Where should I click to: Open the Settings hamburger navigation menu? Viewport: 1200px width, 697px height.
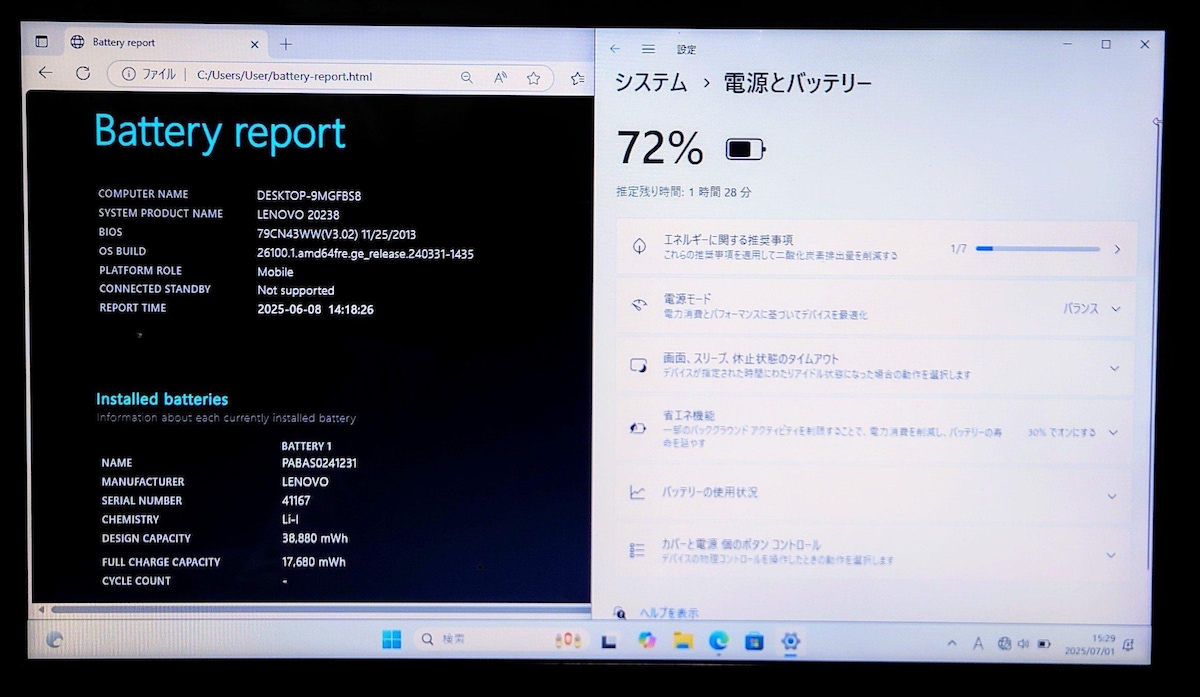point(648,48)
